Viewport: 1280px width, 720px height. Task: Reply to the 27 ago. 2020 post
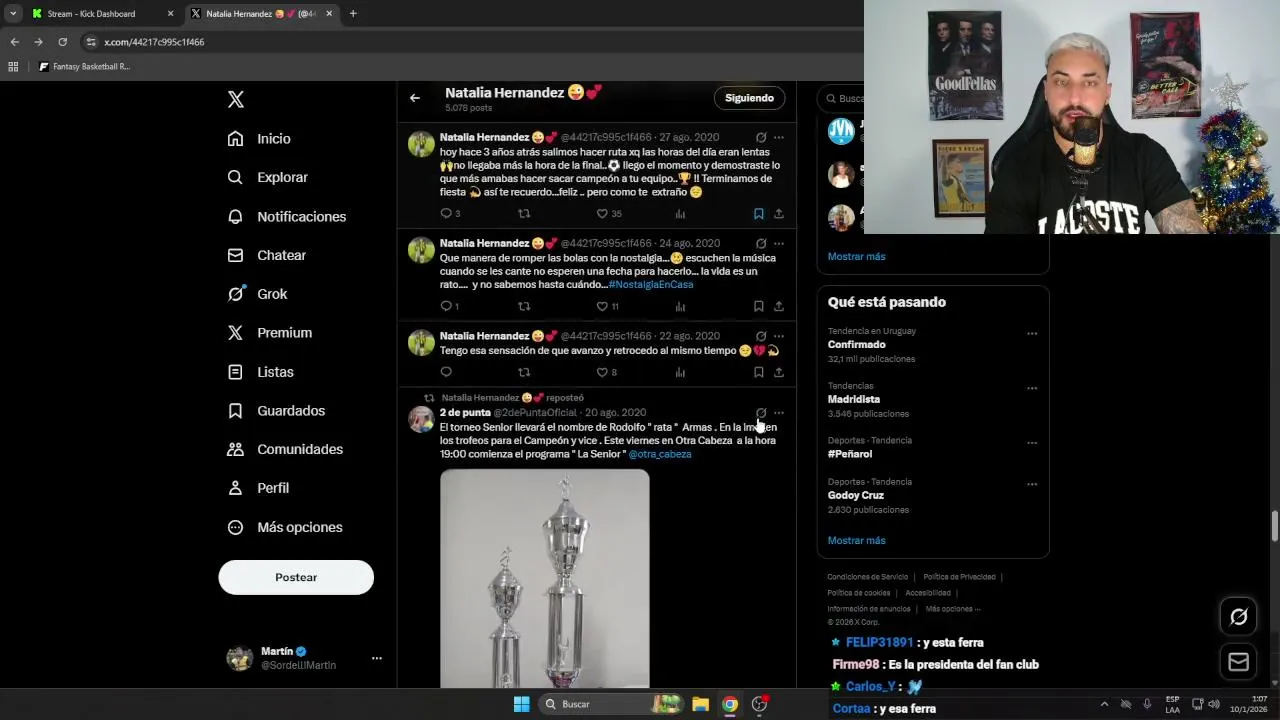pyautogui.click(x=446, y=213)
